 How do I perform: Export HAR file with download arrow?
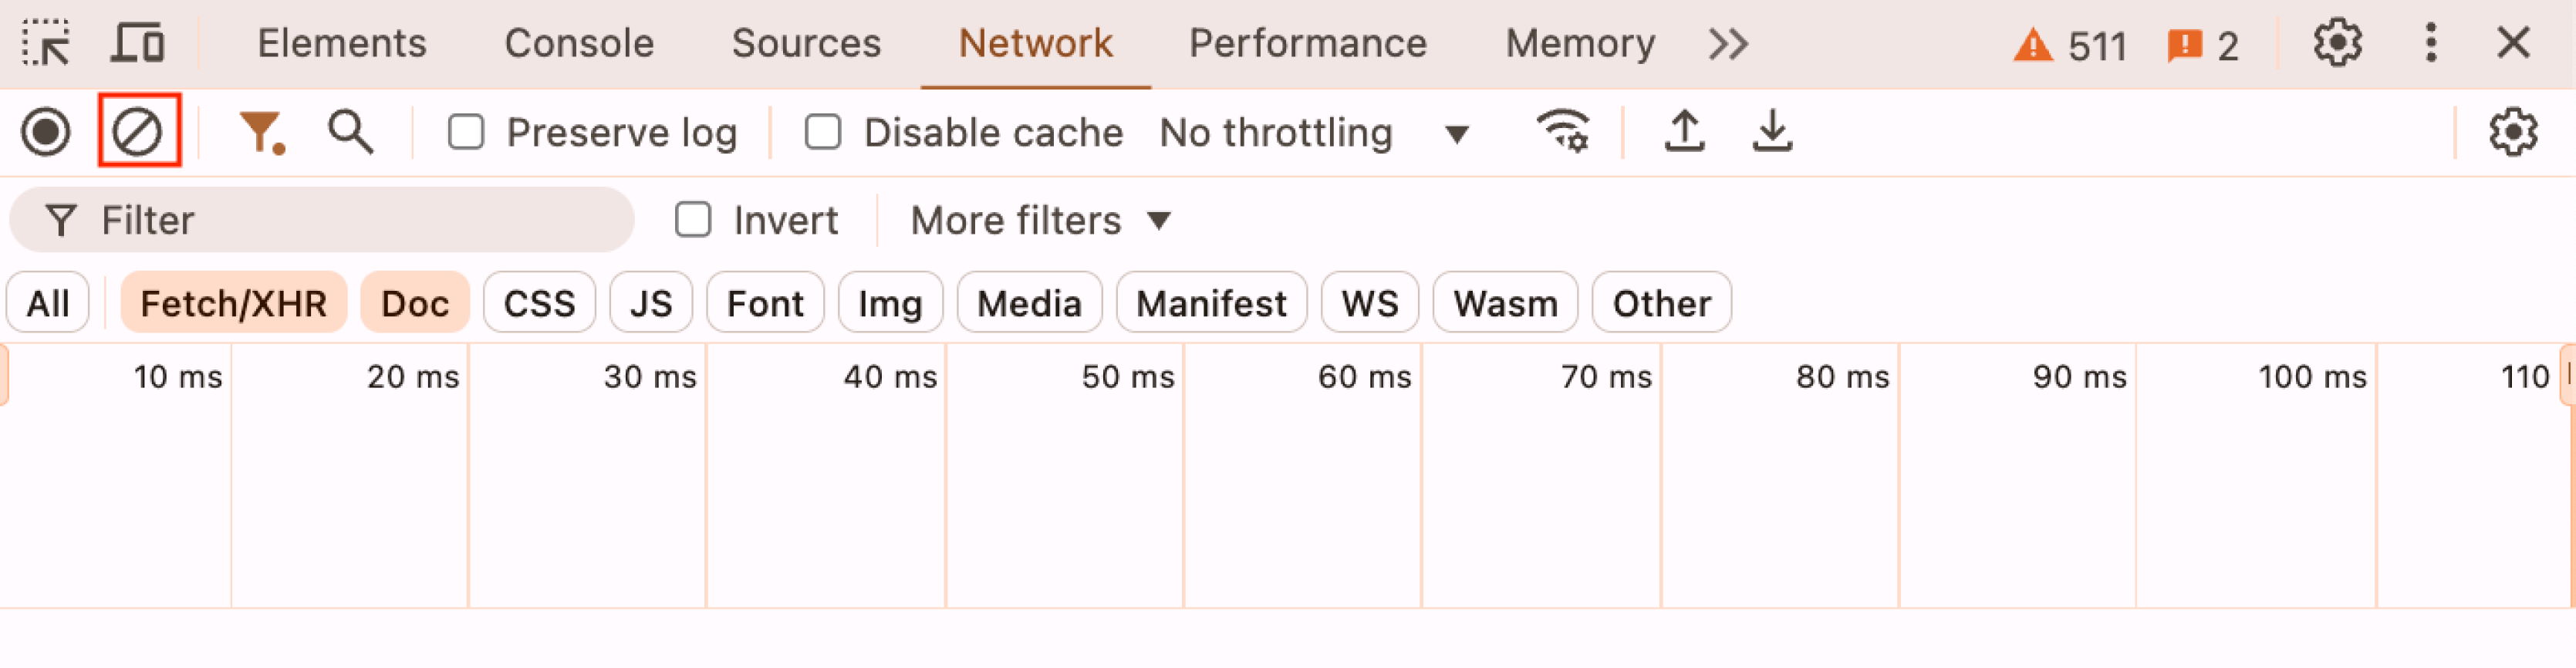click(x=1772, y=132)
